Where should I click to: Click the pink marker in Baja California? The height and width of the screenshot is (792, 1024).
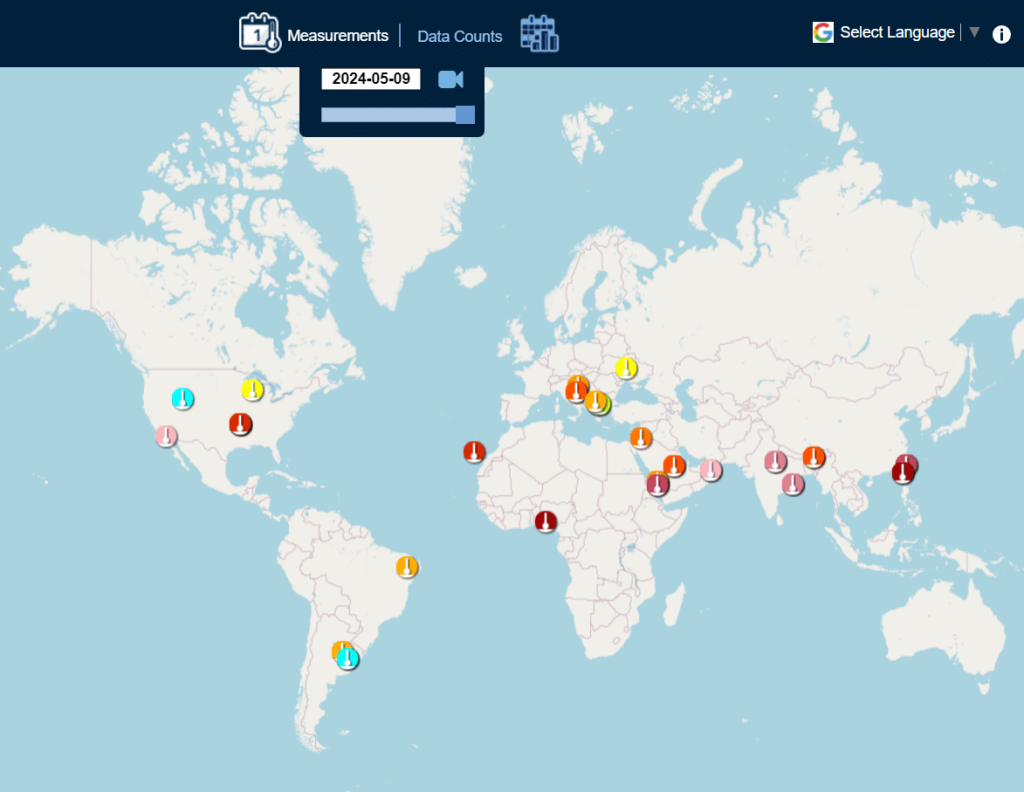166,436
